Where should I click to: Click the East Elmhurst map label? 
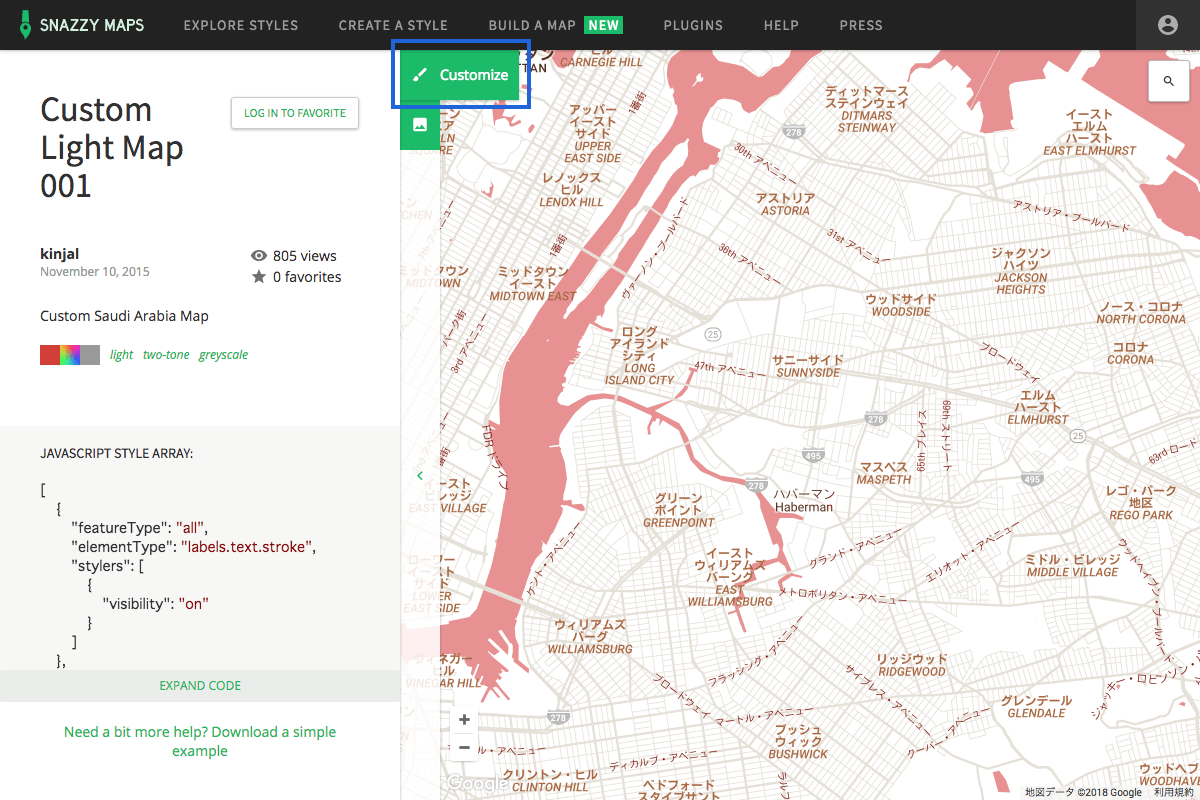click(1090, 133)
